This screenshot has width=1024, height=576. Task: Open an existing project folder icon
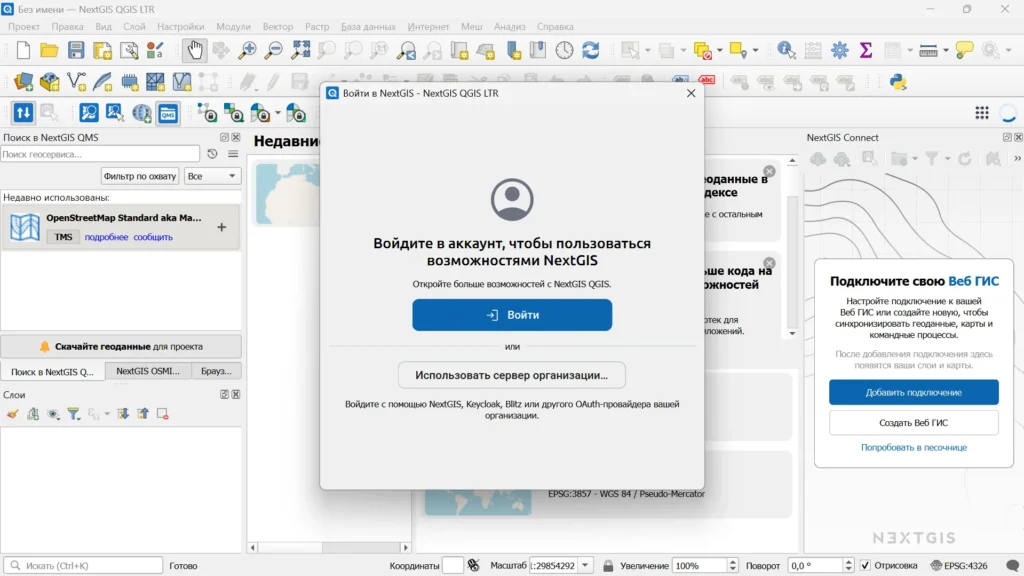pyautogui.click(x=50, y=50)
